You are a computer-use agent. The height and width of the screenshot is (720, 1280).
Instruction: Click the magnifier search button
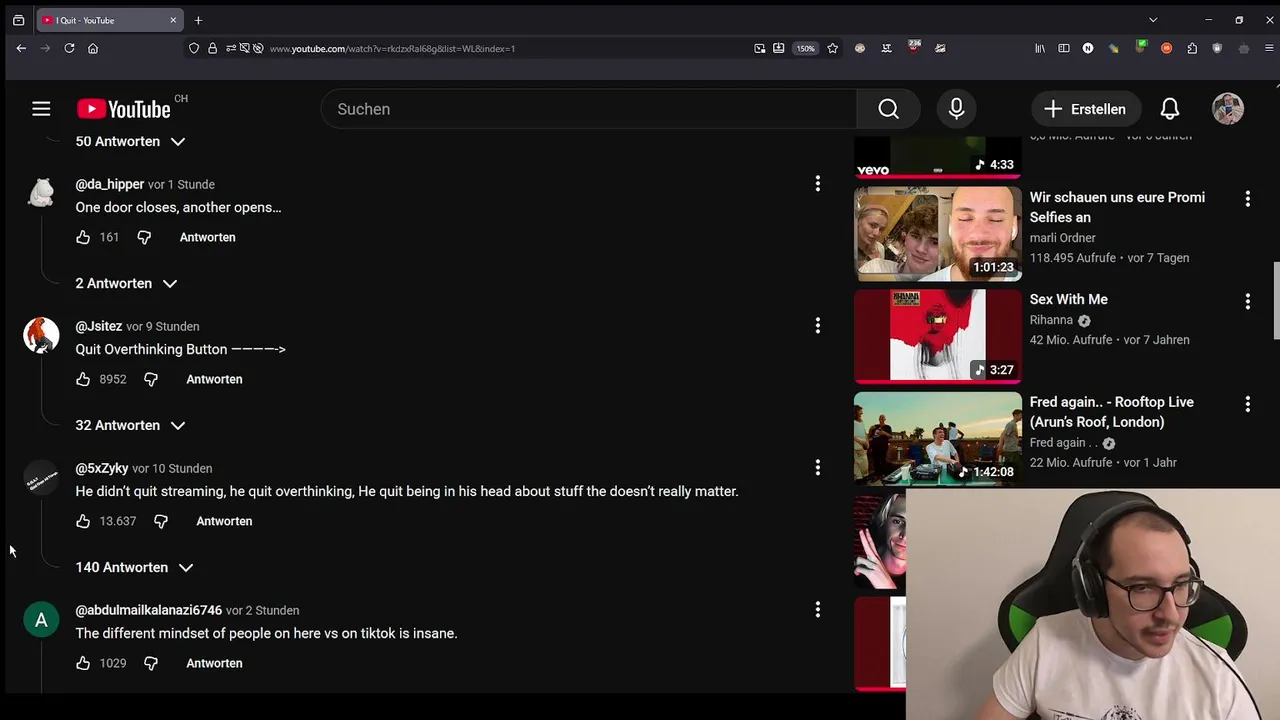point(888,109)
